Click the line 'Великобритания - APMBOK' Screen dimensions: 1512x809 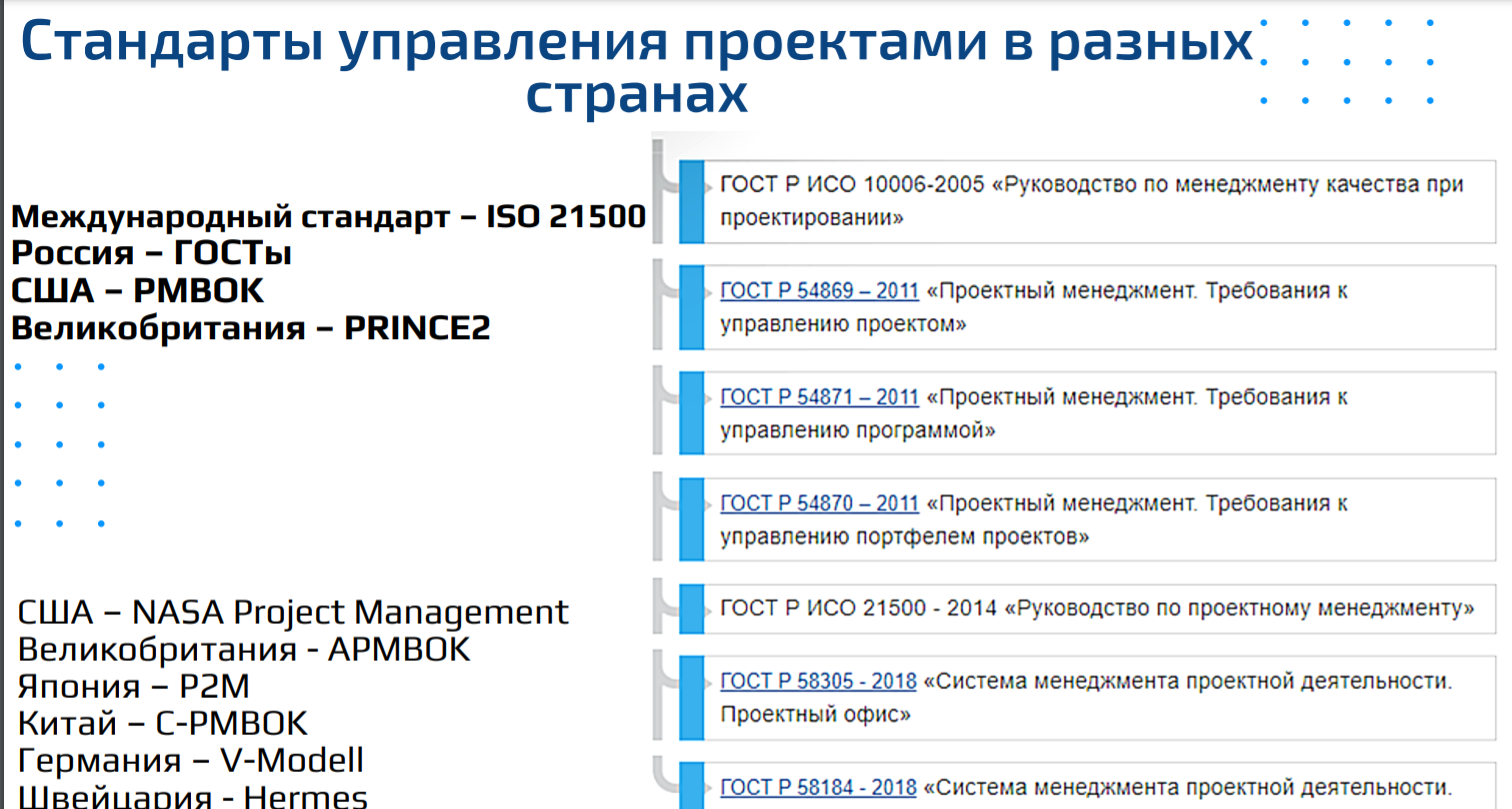[x=244, y=649]
